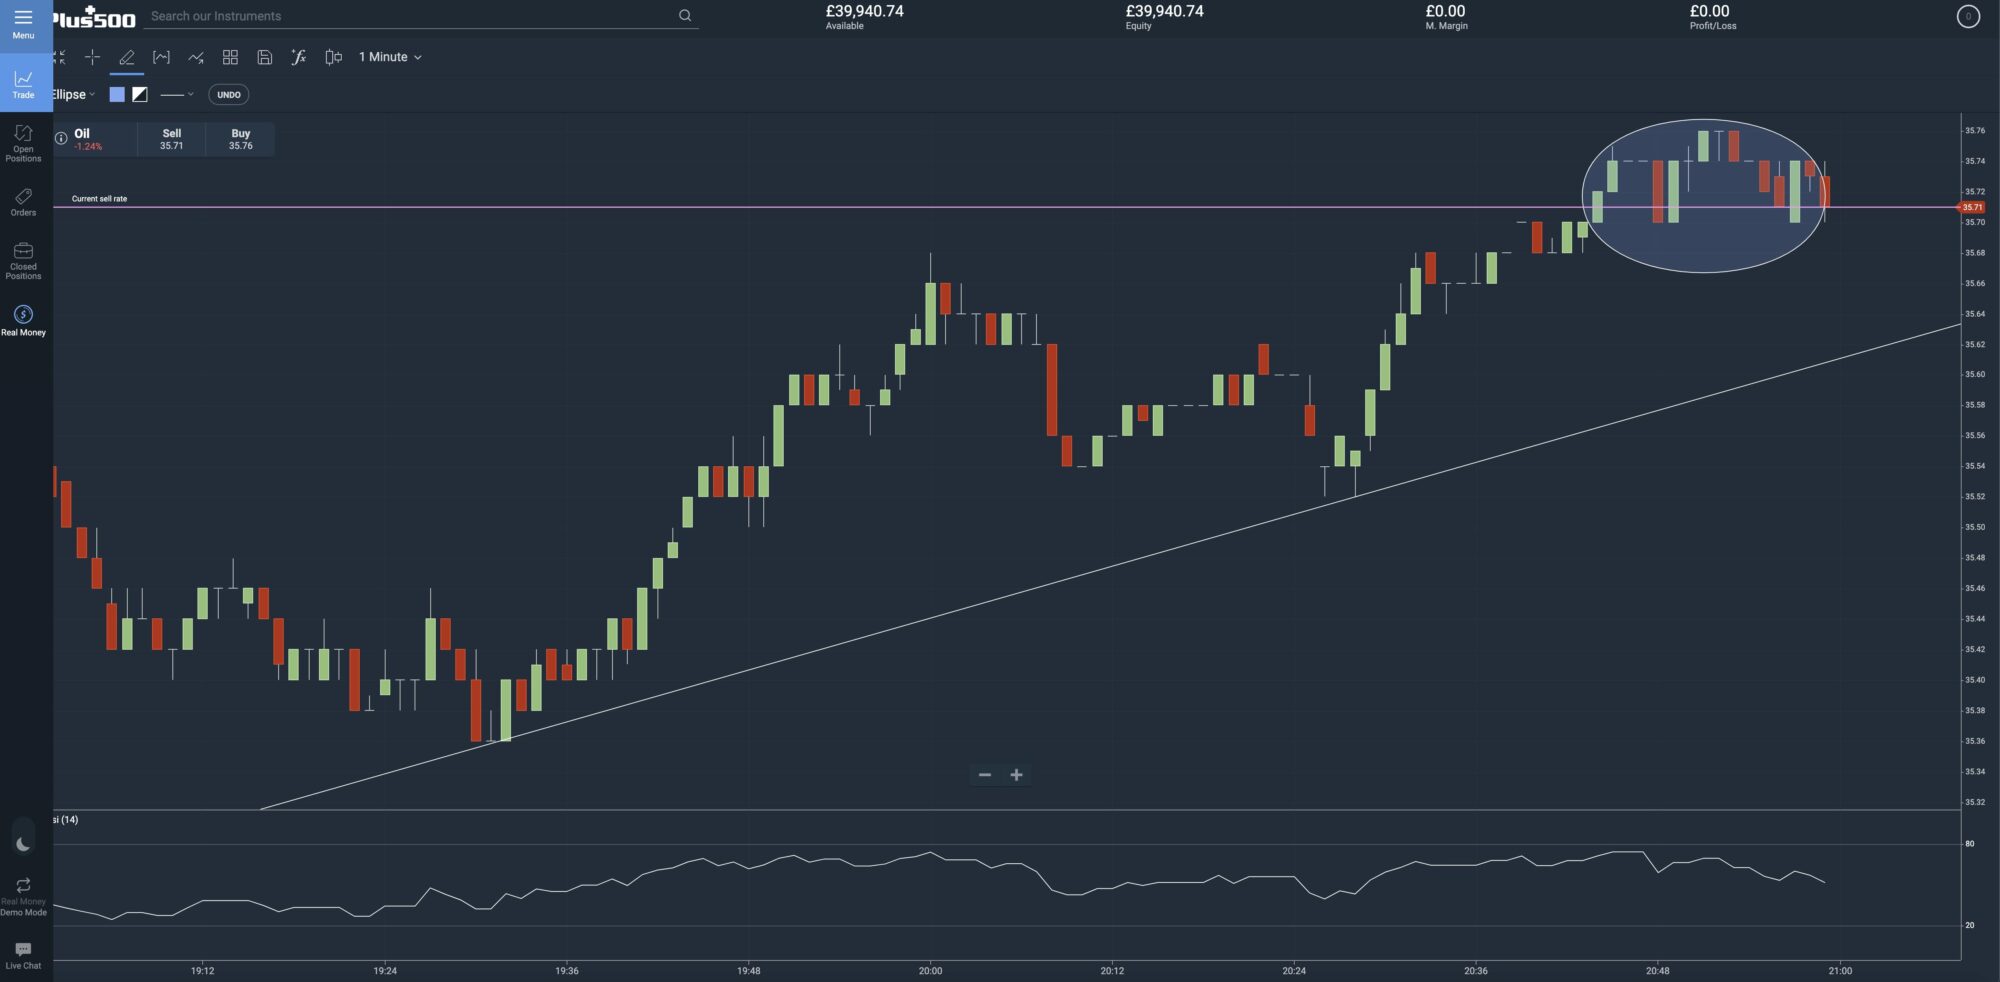Click the search magnifier icon

click(685, 16)
